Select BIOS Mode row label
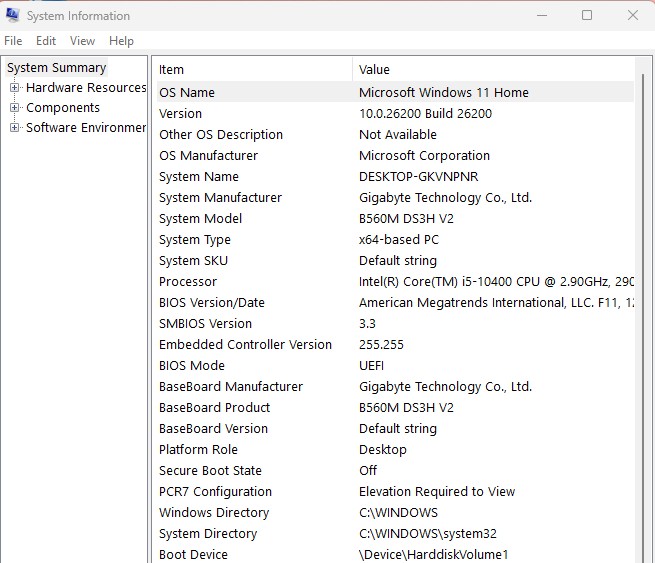 point(191,365)
